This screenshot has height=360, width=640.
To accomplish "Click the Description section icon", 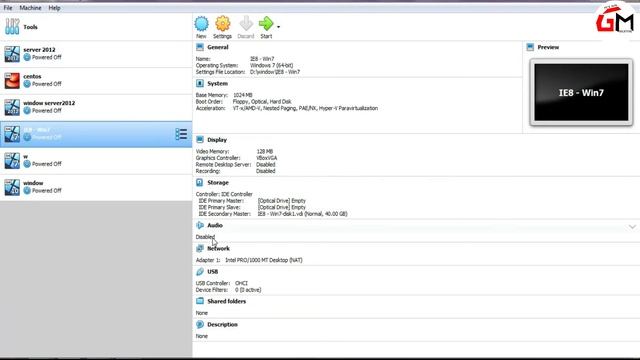I will [x=200, y=324].
